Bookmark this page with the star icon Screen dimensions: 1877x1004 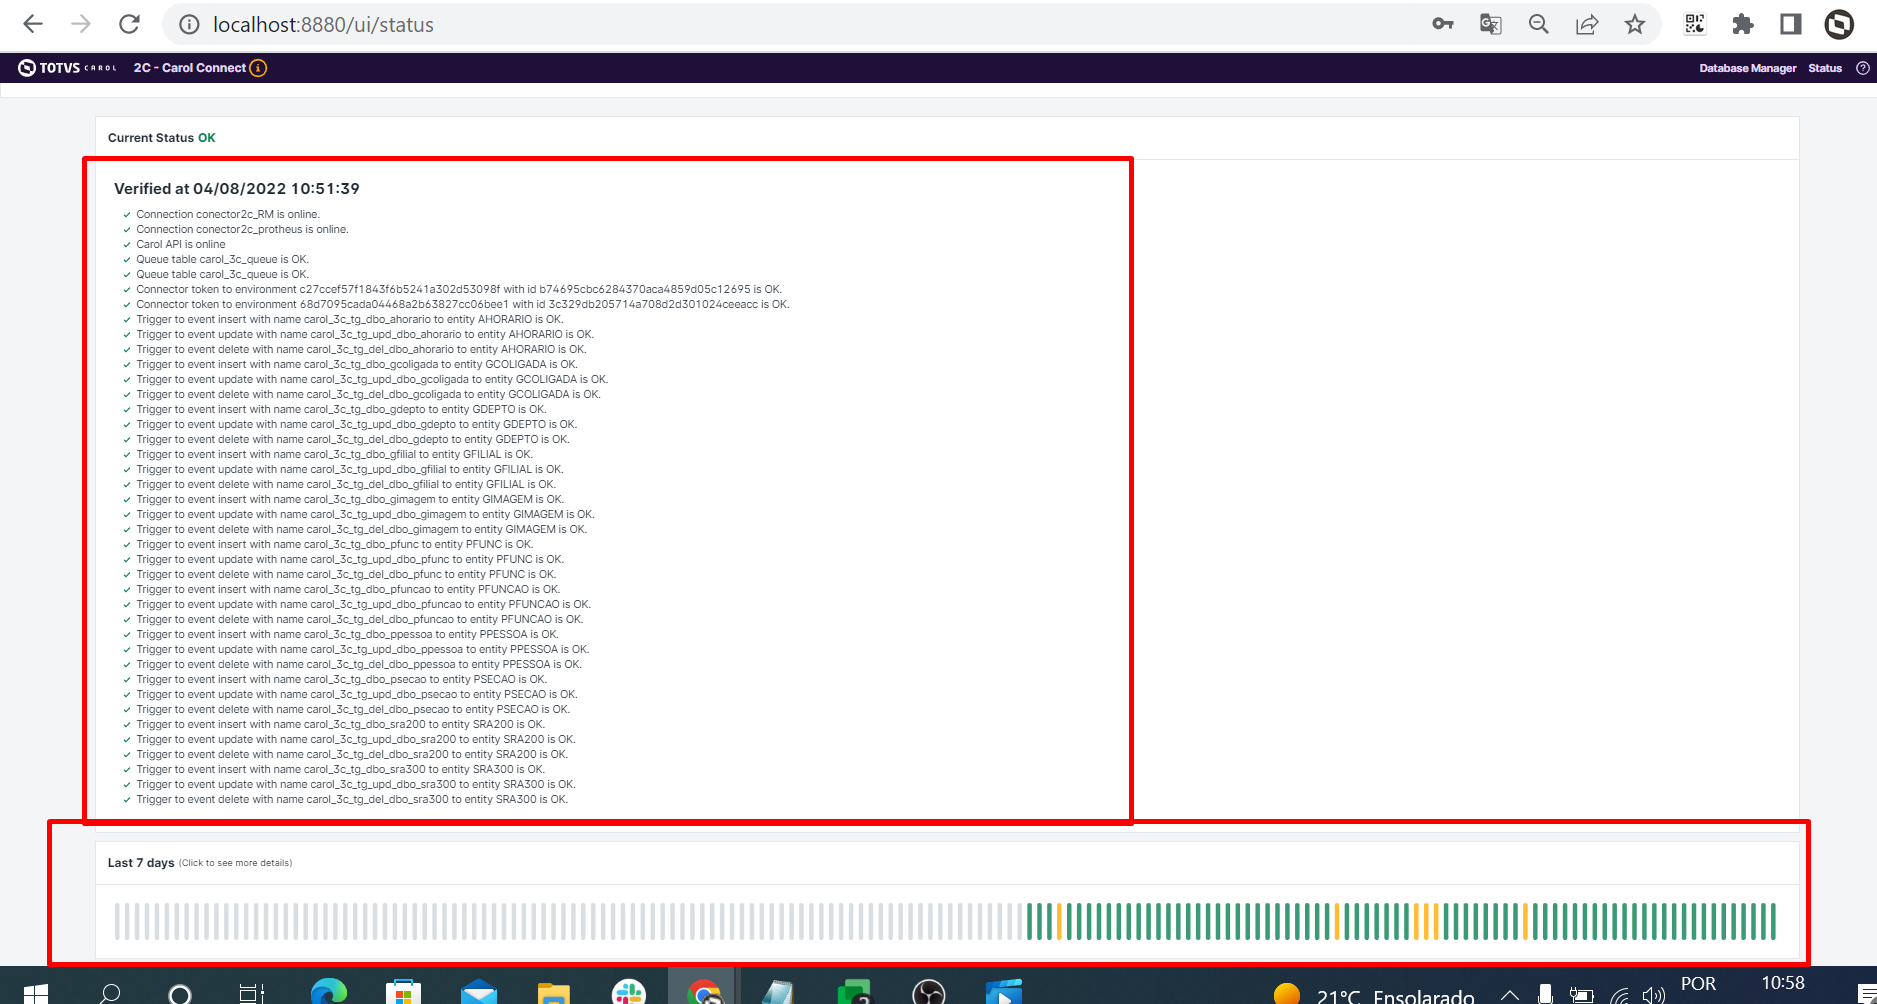pos(1635,24)
